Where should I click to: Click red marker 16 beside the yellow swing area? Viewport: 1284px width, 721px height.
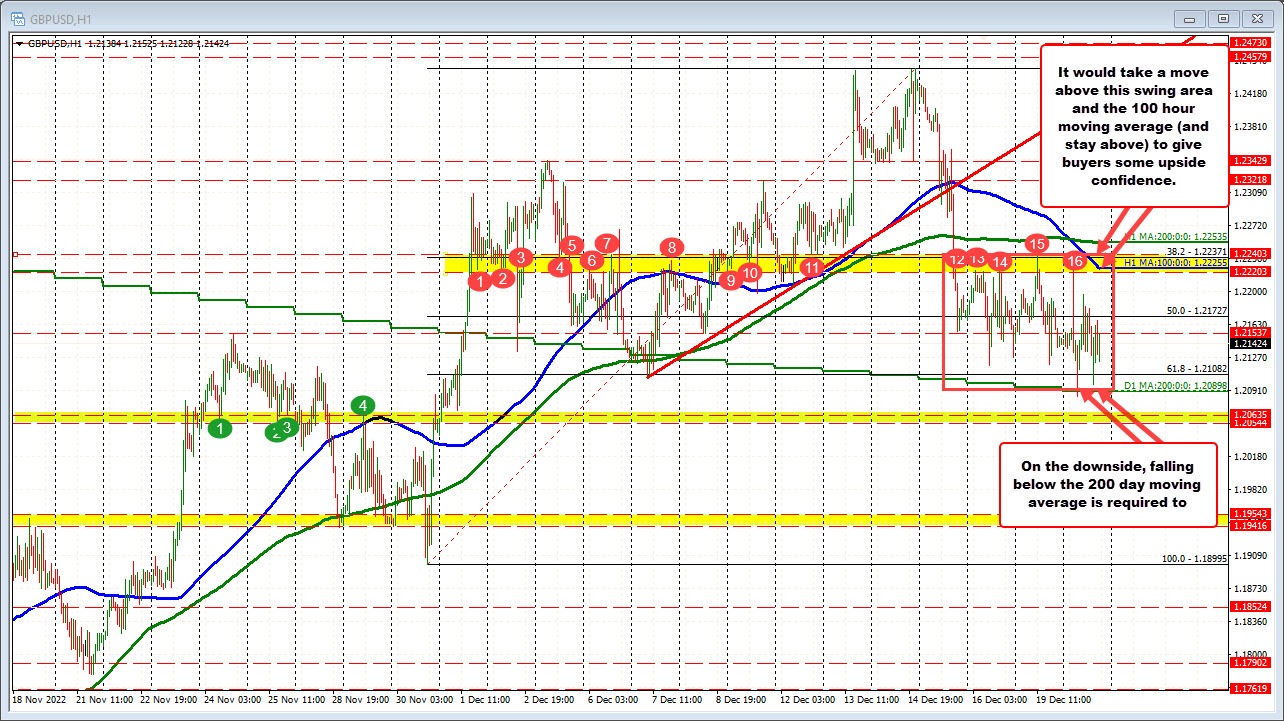(1075, 259)
